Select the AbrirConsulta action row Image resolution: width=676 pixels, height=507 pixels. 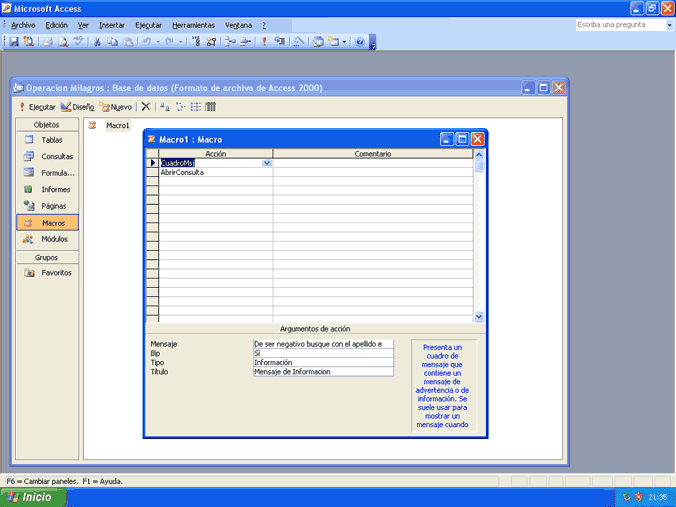pos(216,172)
